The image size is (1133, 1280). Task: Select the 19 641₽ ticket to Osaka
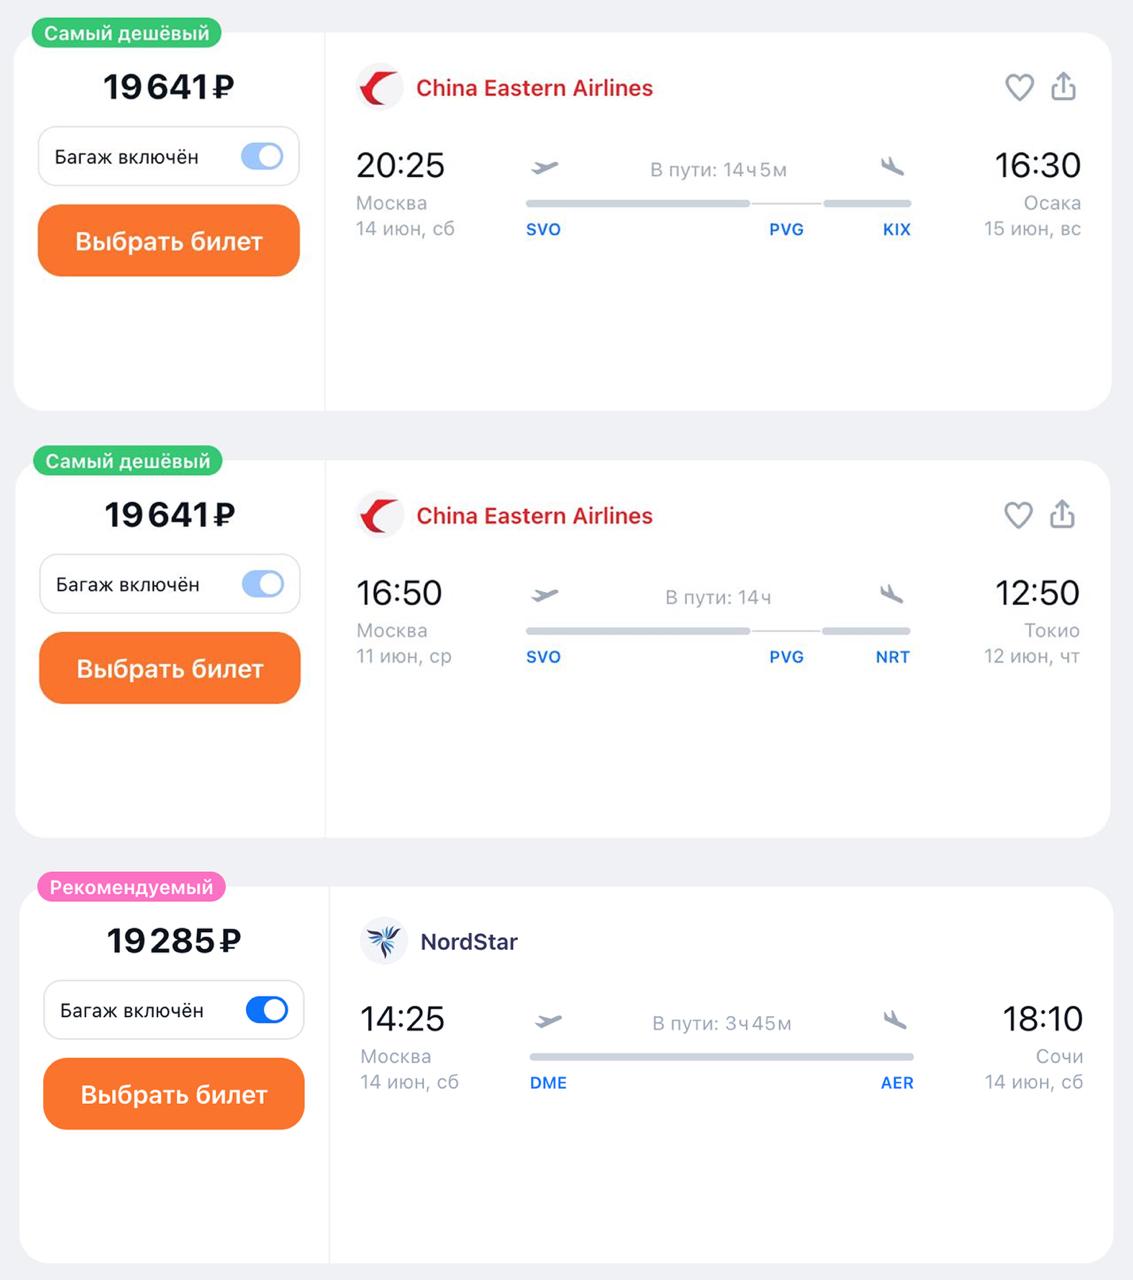coord(169,241)
